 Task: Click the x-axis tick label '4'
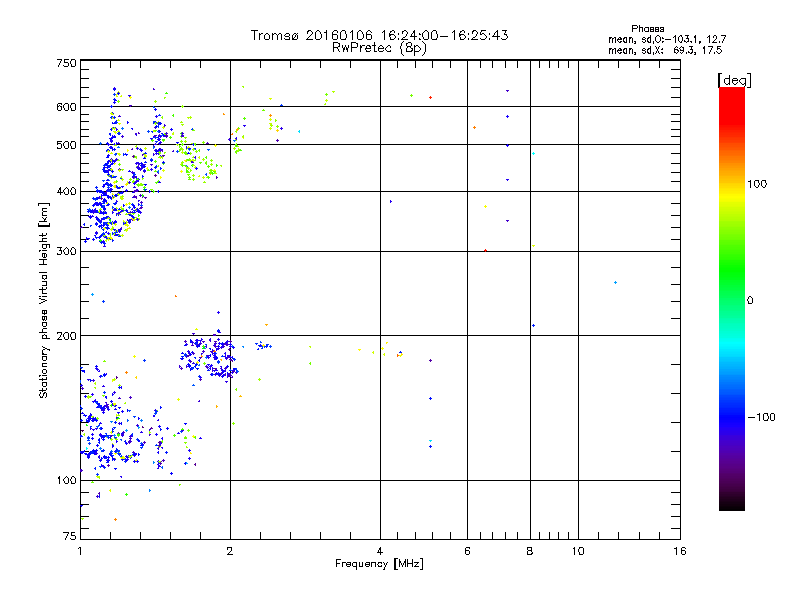(x=380, y=551)
